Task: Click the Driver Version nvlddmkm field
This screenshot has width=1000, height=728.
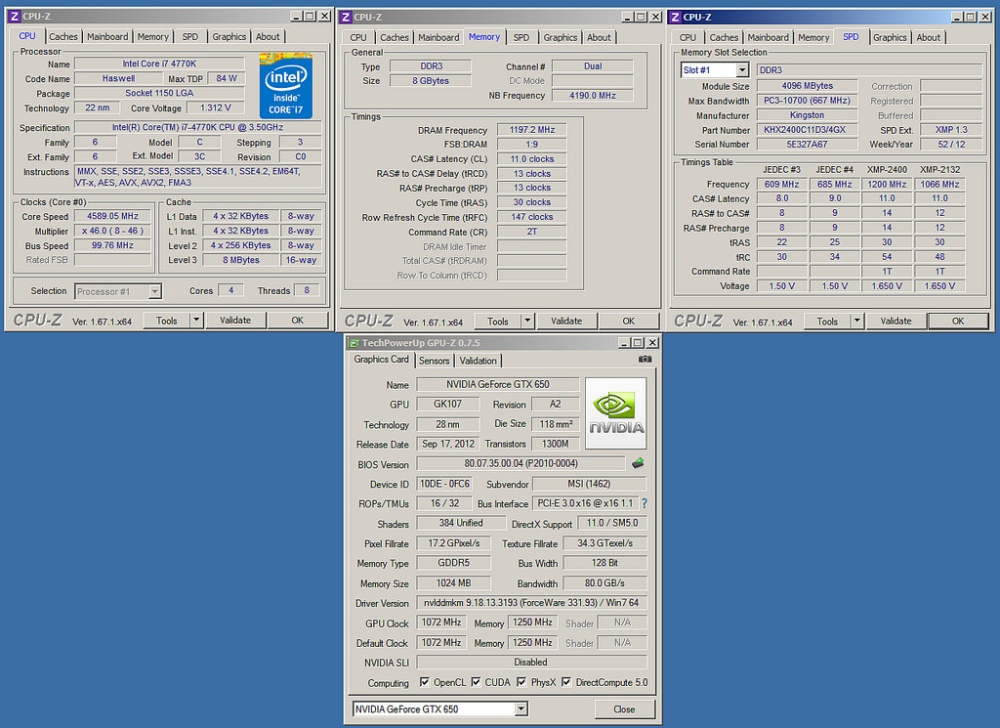Action: tap(531, 602)
